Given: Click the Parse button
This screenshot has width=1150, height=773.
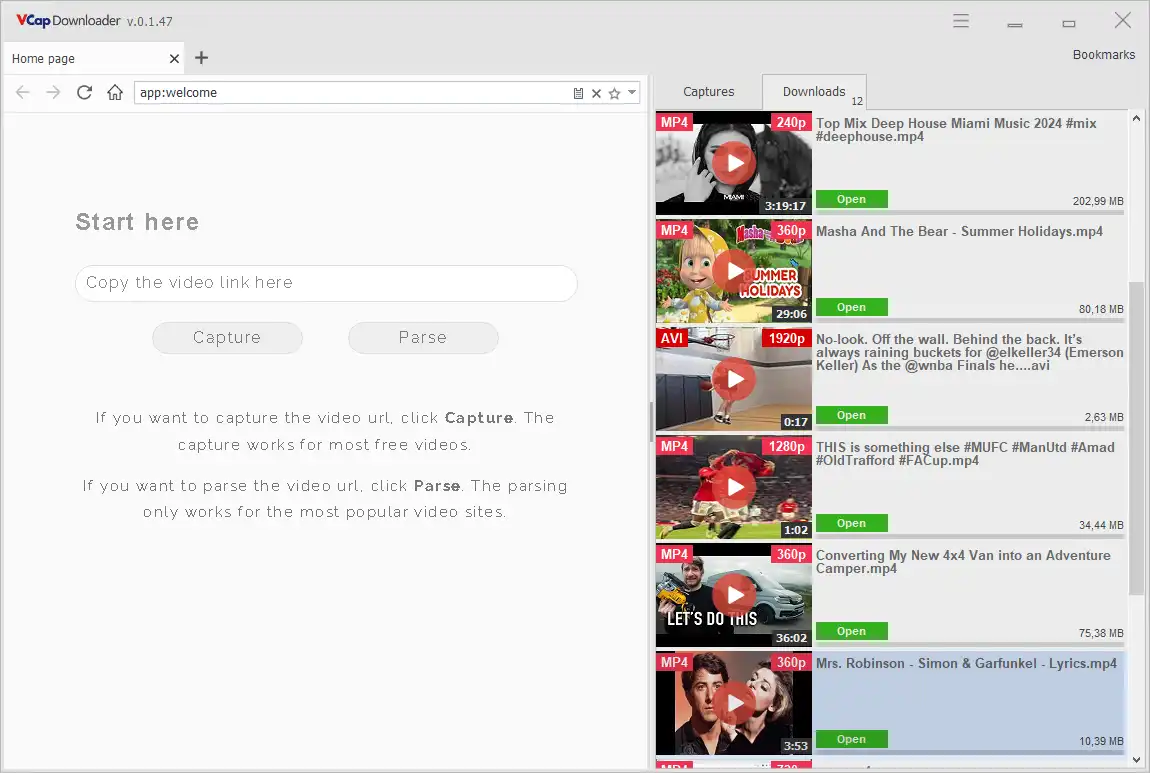Looking at the screenshot, I should coord(423,337).
